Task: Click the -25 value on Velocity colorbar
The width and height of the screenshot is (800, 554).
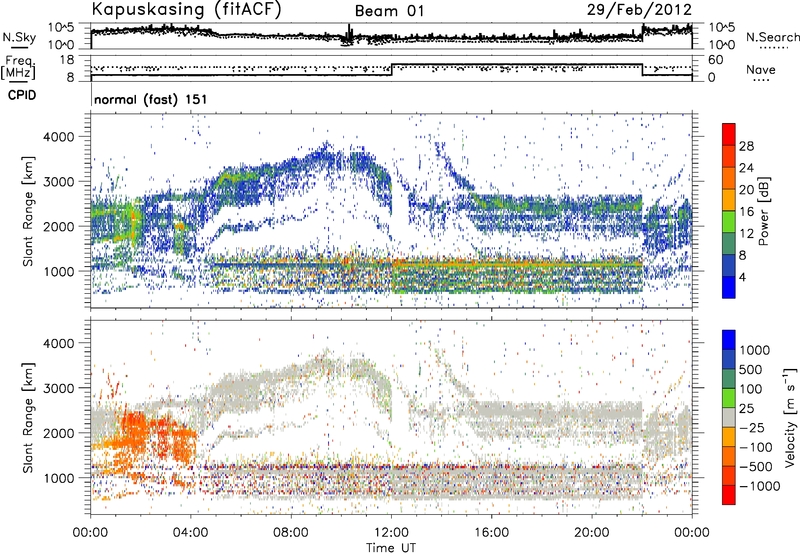Action: (751, 428)
